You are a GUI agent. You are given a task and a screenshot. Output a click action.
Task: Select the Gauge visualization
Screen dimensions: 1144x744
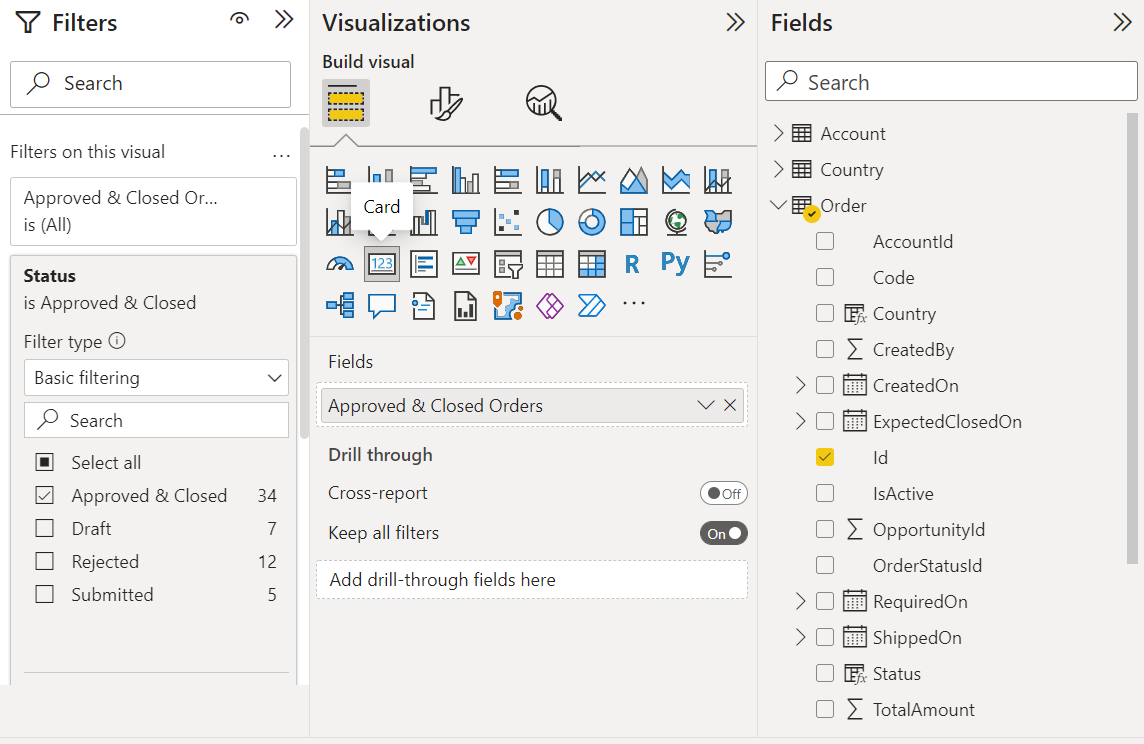(340, 264)
